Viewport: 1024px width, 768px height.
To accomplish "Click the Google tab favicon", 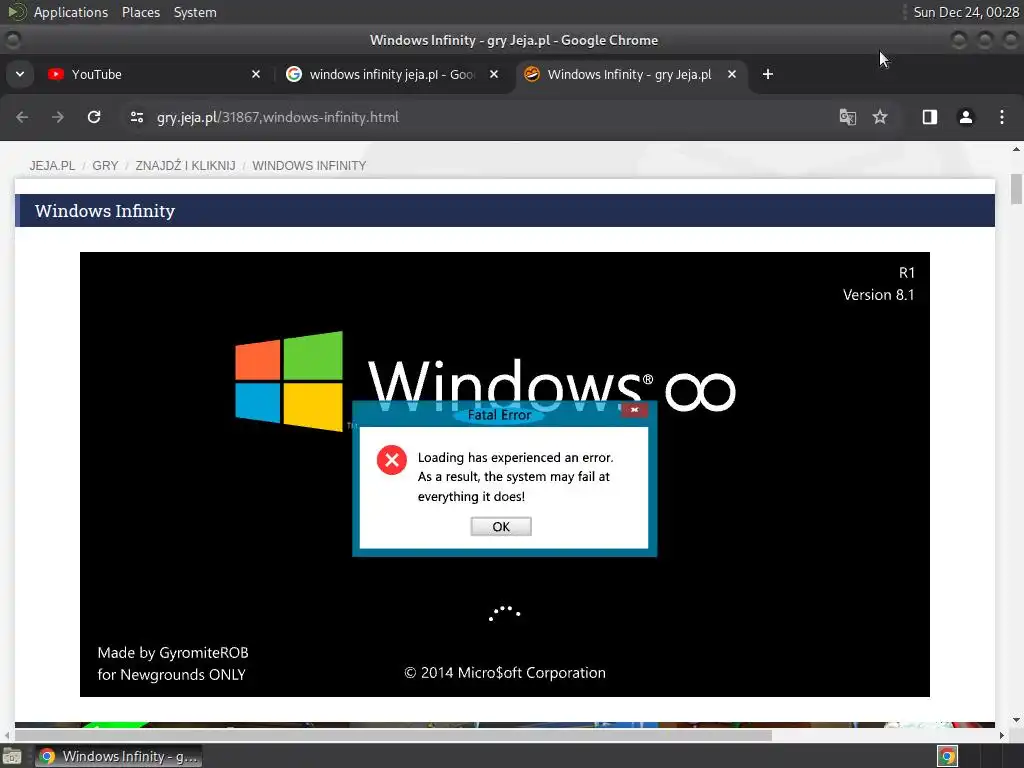I will coord(294,74).
